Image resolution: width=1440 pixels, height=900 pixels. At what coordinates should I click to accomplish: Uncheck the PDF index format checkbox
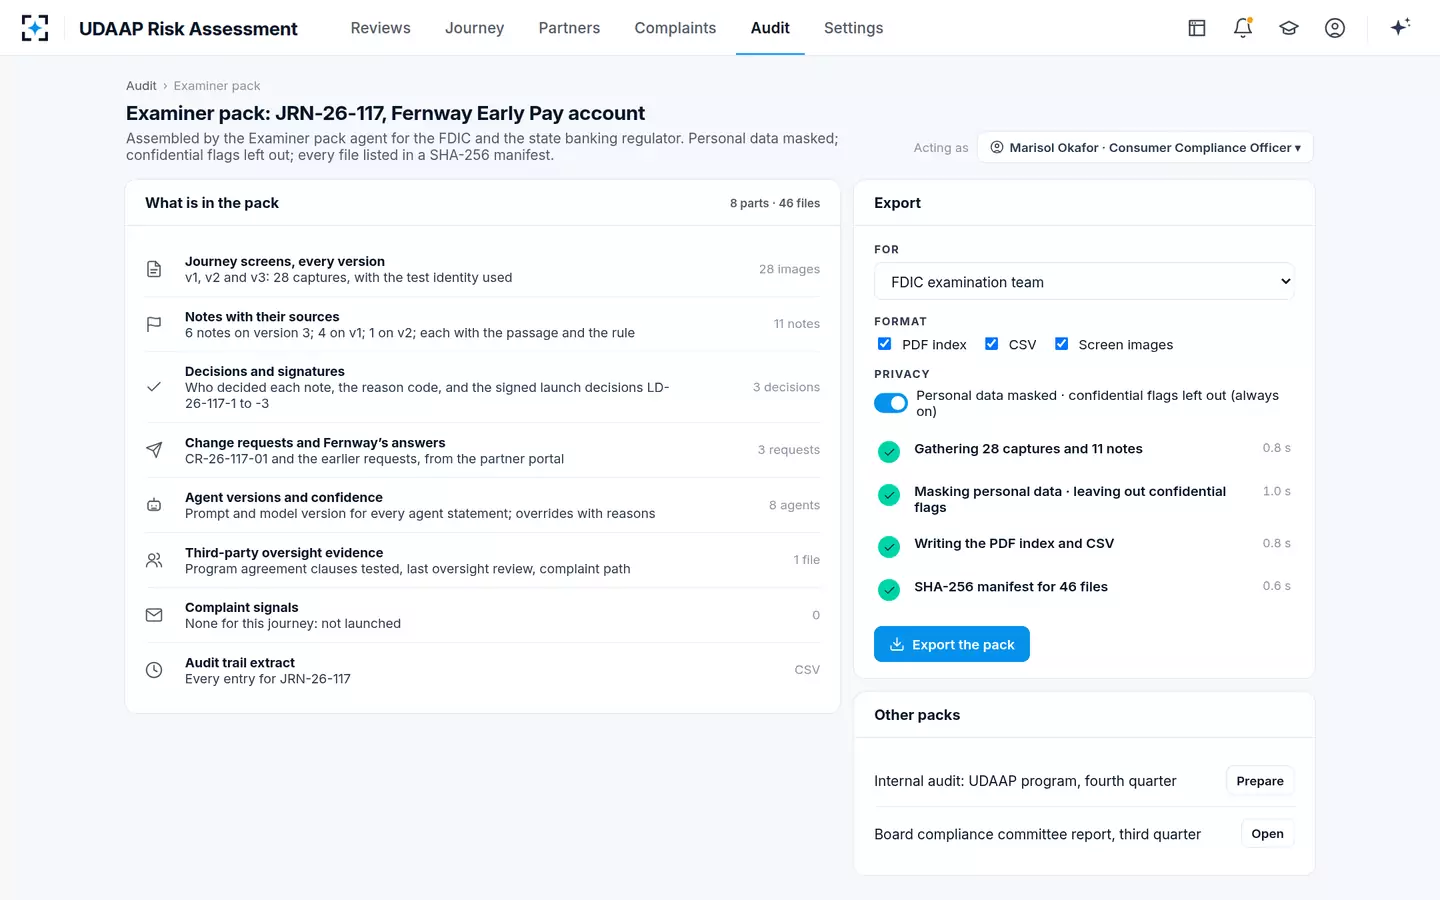pos(884,344)
